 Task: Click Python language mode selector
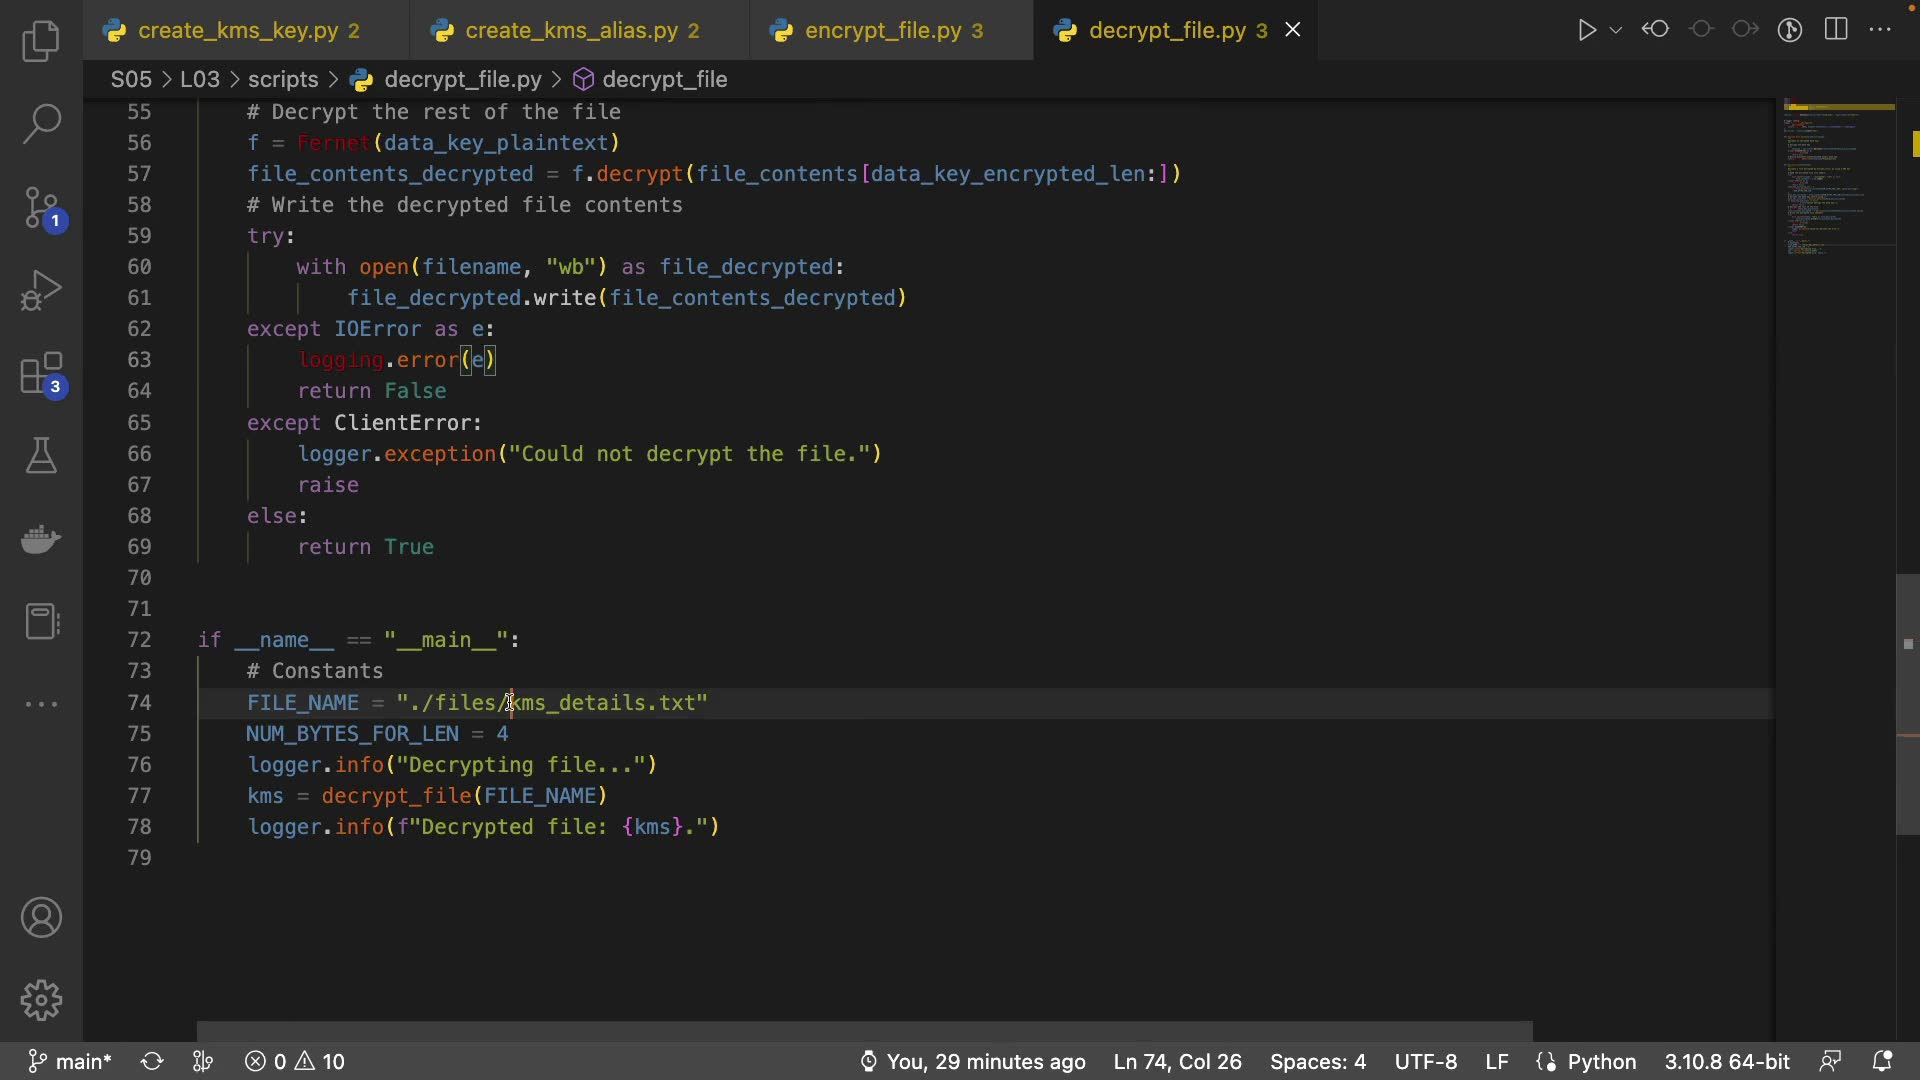click(1601, 1061)
